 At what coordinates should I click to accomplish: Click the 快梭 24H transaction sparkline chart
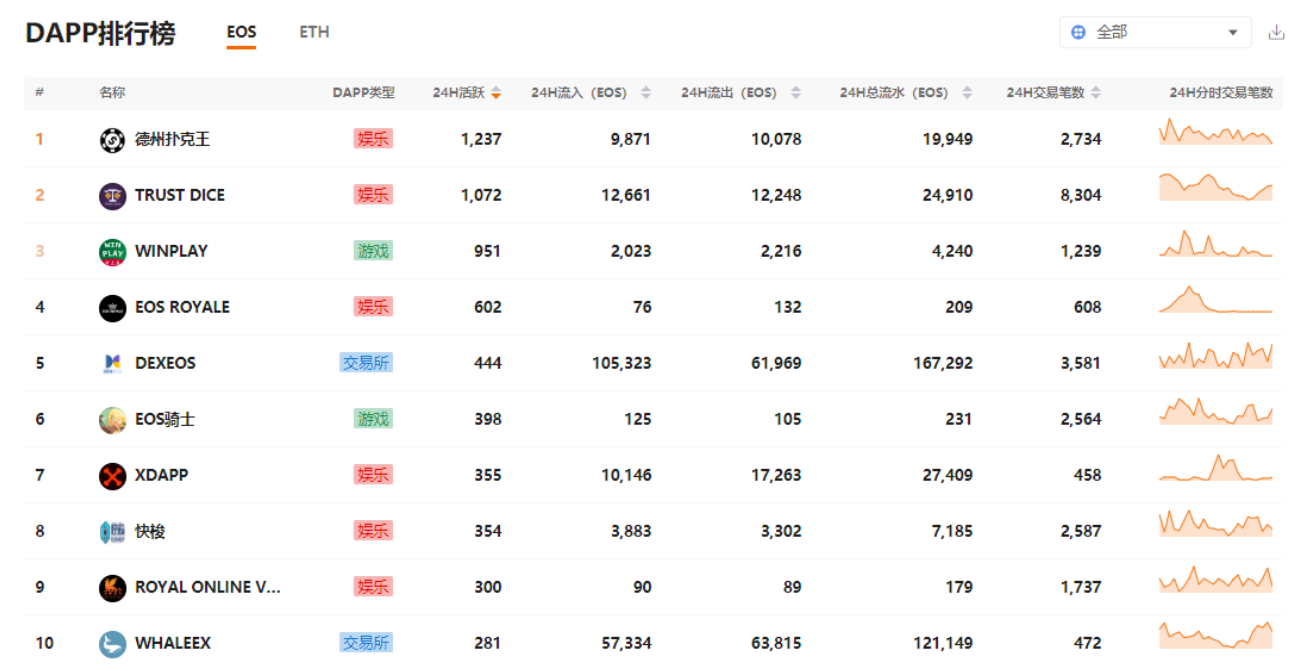1216,524
